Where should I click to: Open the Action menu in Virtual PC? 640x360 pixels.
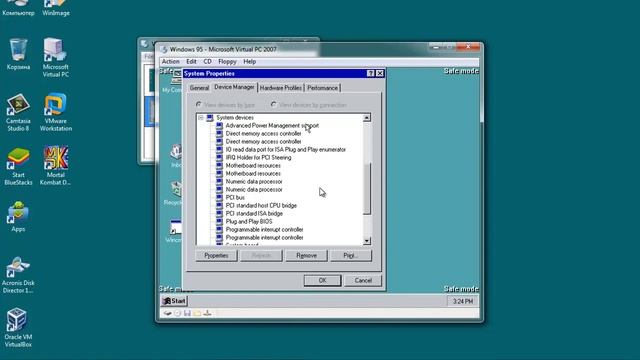(x=171, y=62)
